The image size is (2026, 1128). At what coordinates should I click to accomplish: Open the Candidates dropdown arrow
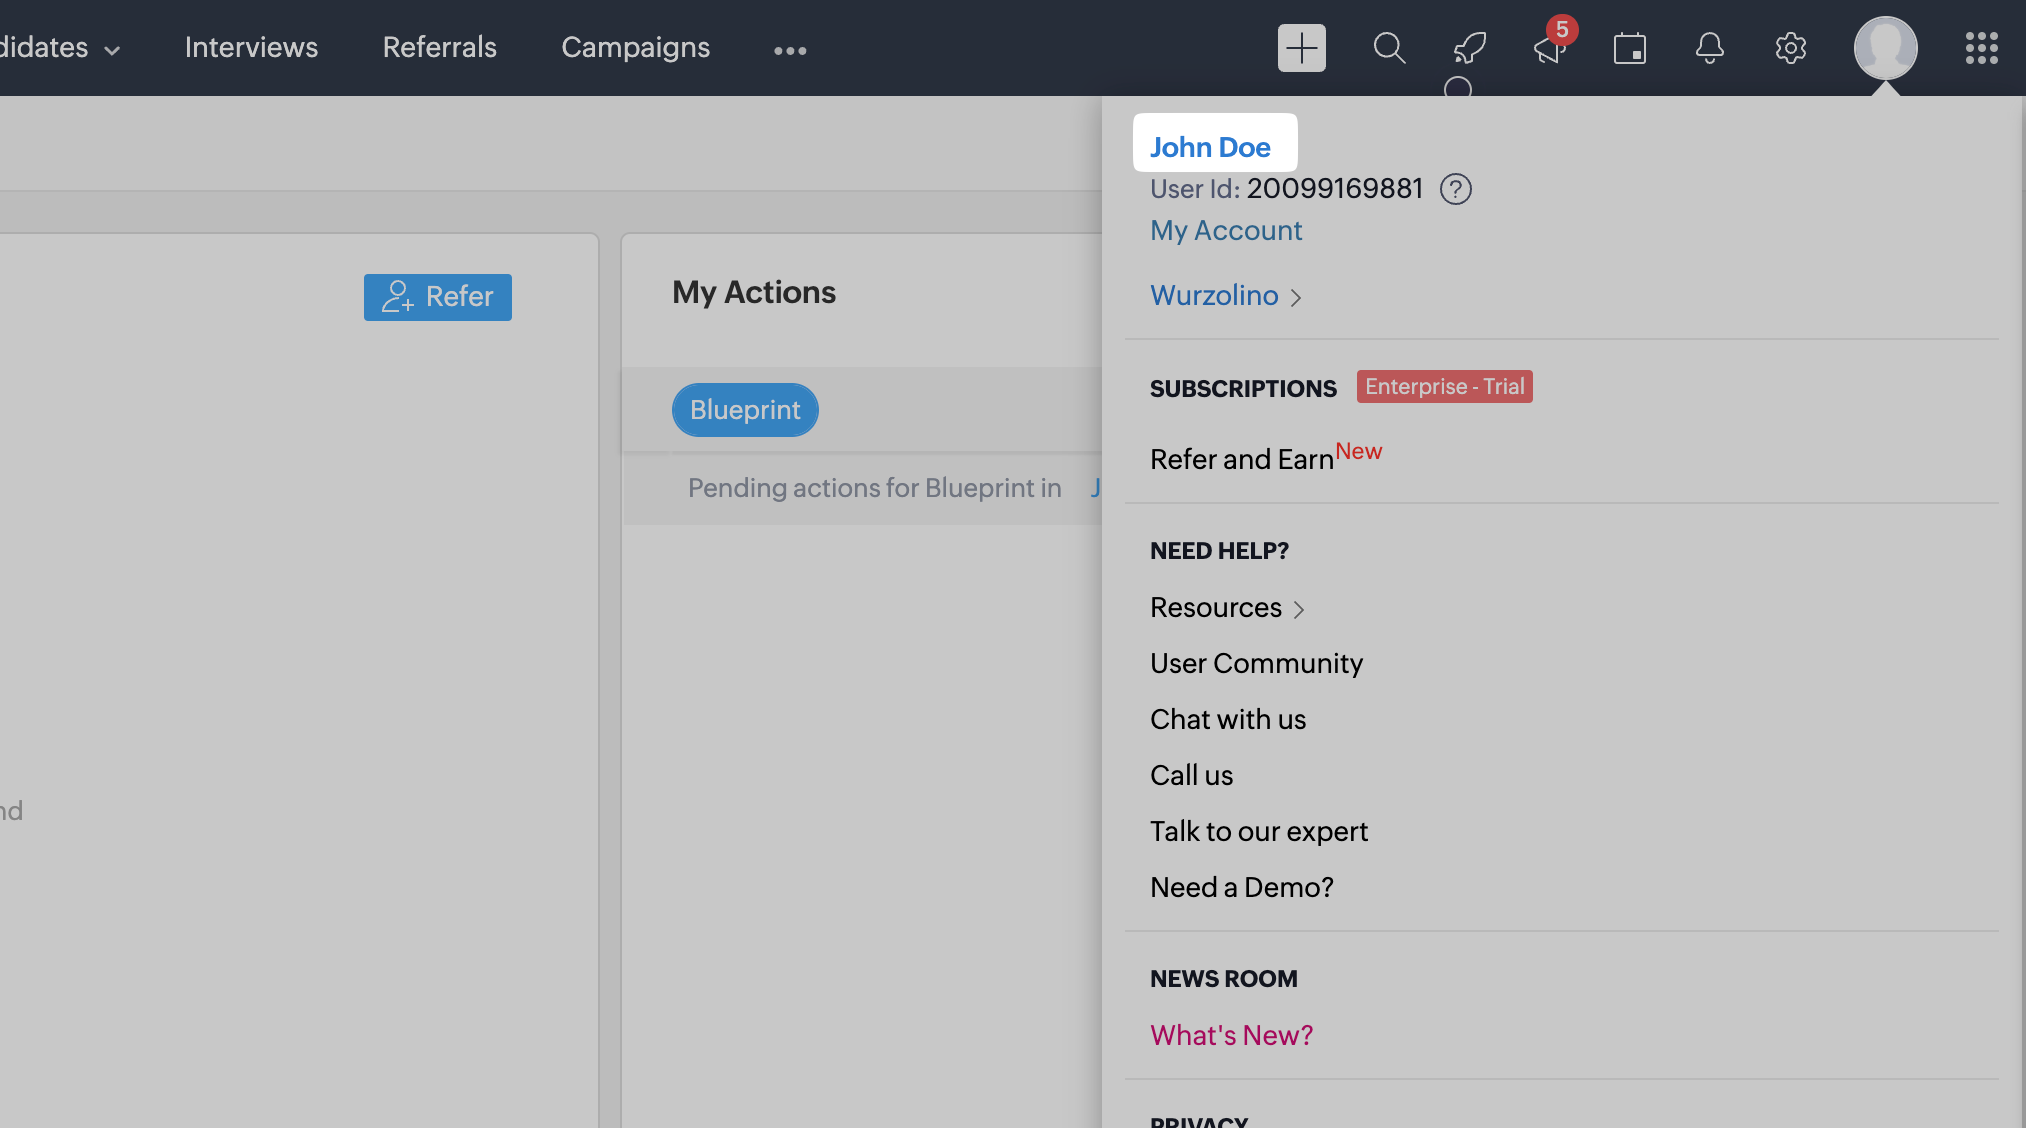(112, 50)
